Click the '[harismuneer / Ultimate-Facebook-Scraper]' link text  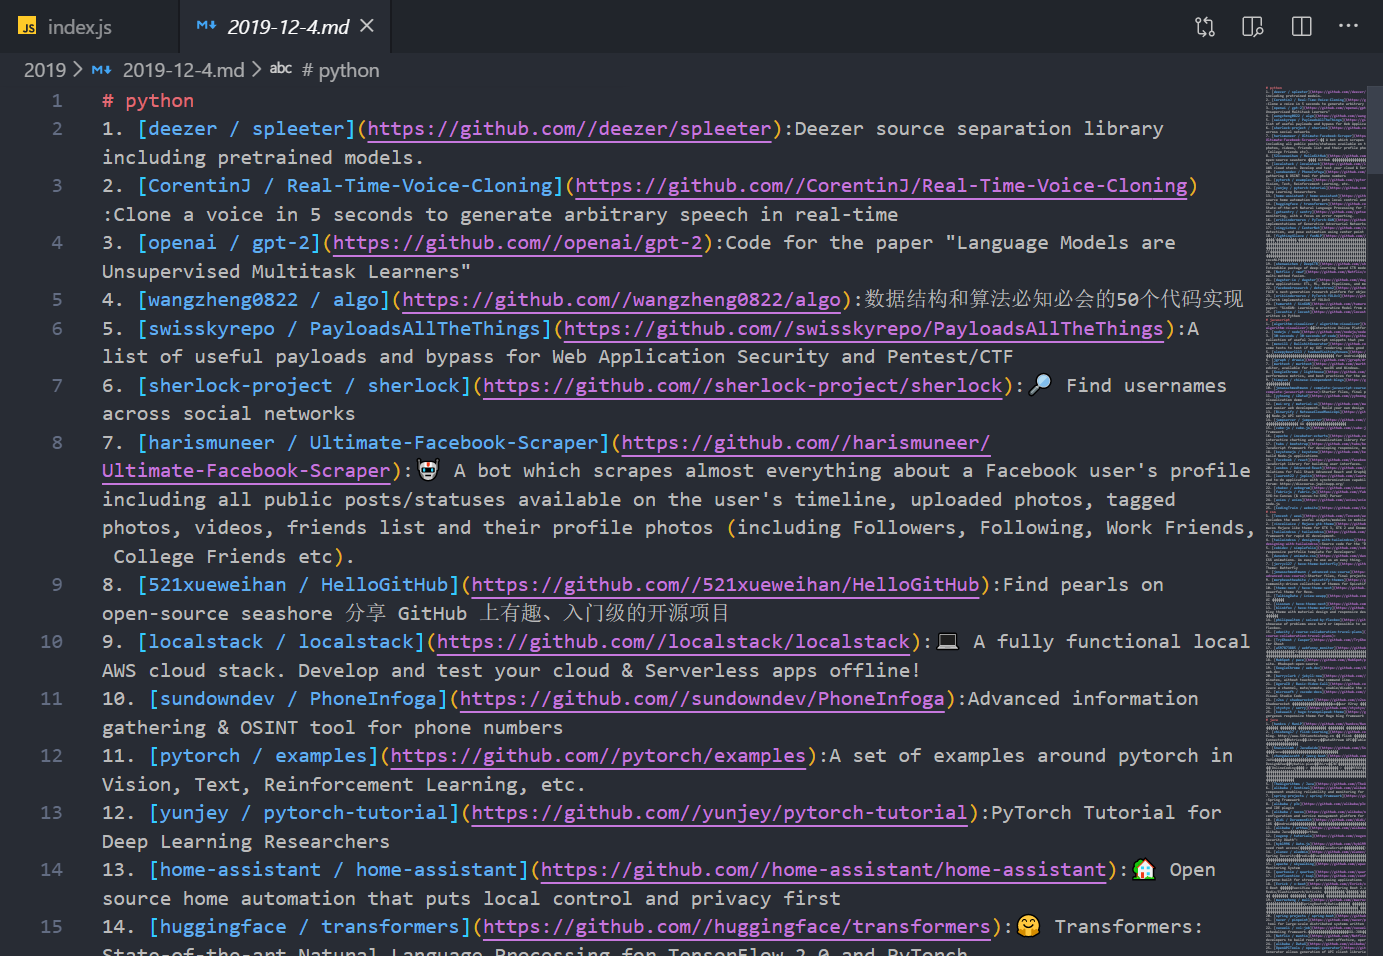(x=373, y=443)
